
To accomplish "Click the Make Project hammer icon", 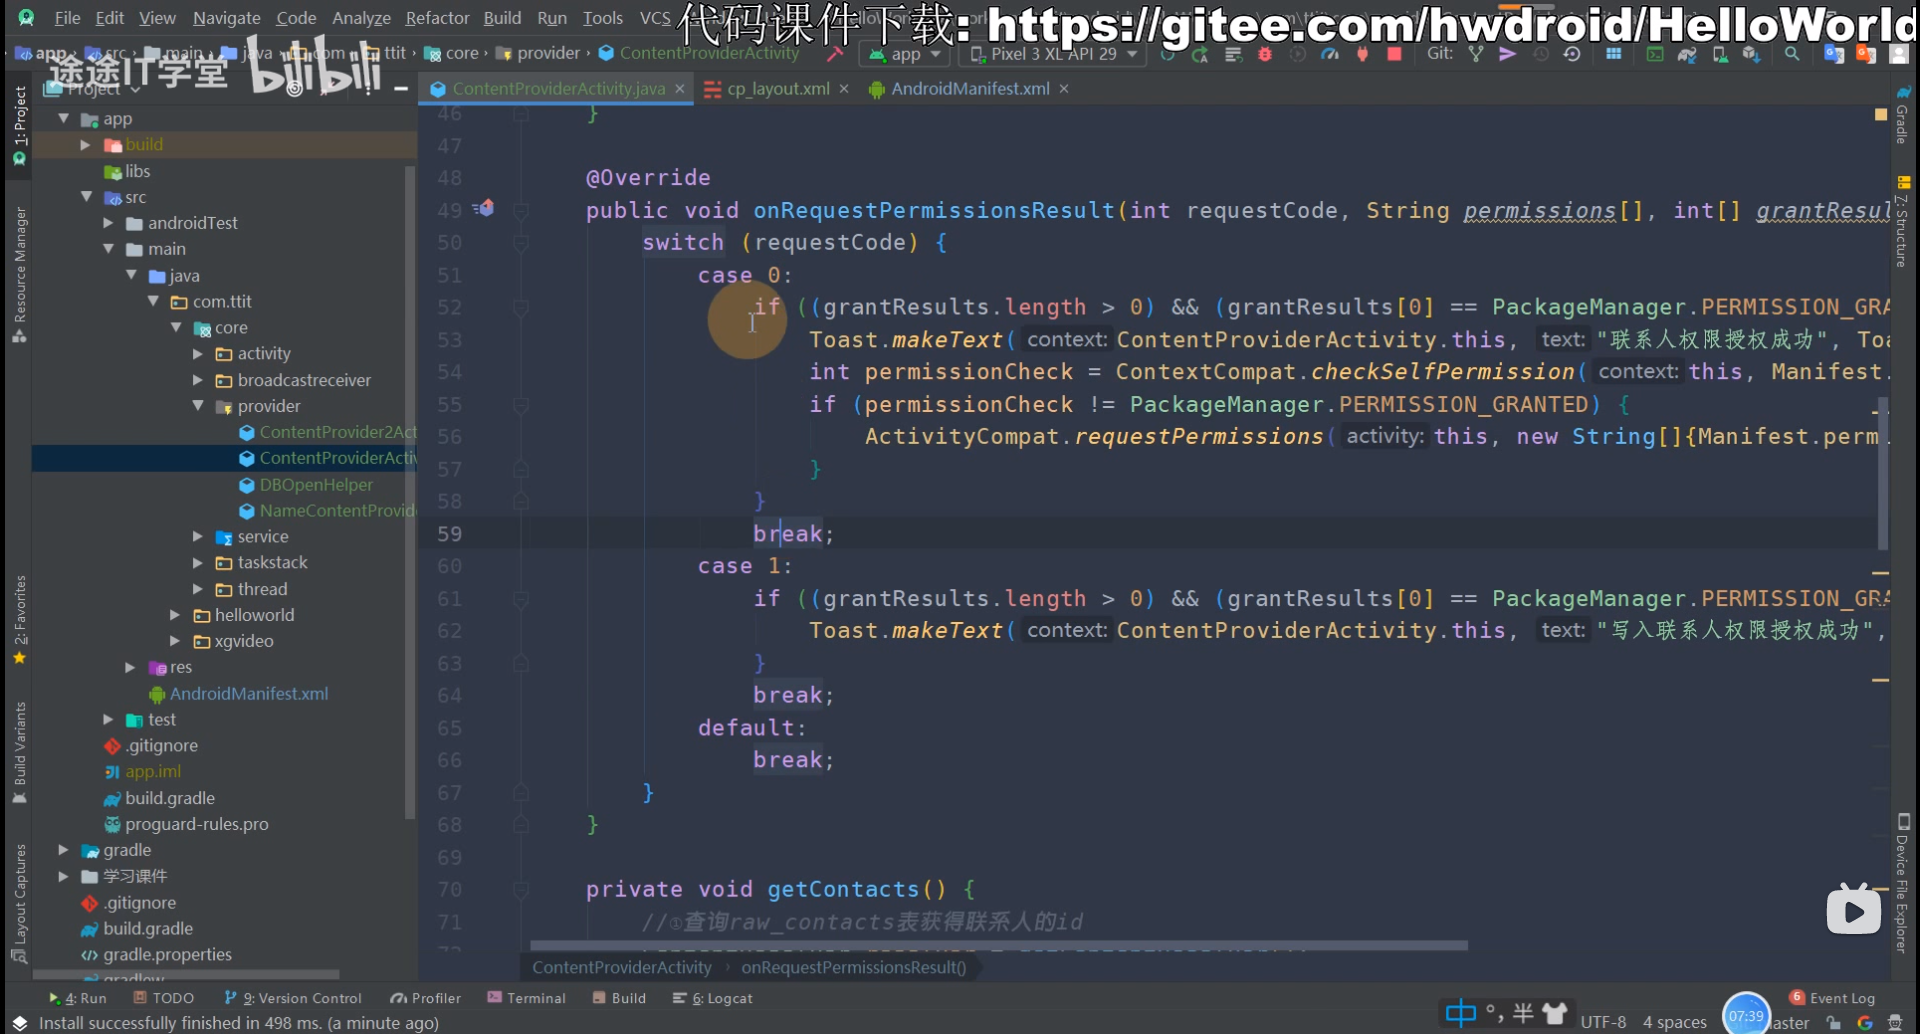I will (x=835, y=54).
